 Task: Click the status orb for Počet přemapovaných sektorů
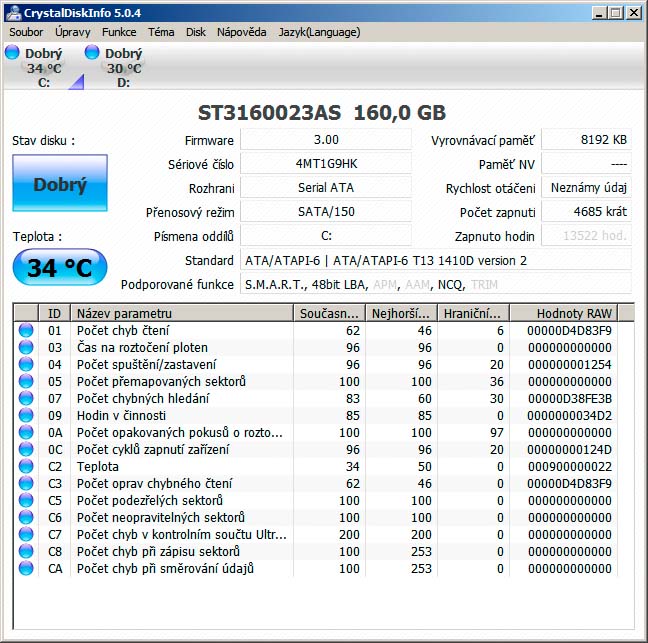pos(26,381)
